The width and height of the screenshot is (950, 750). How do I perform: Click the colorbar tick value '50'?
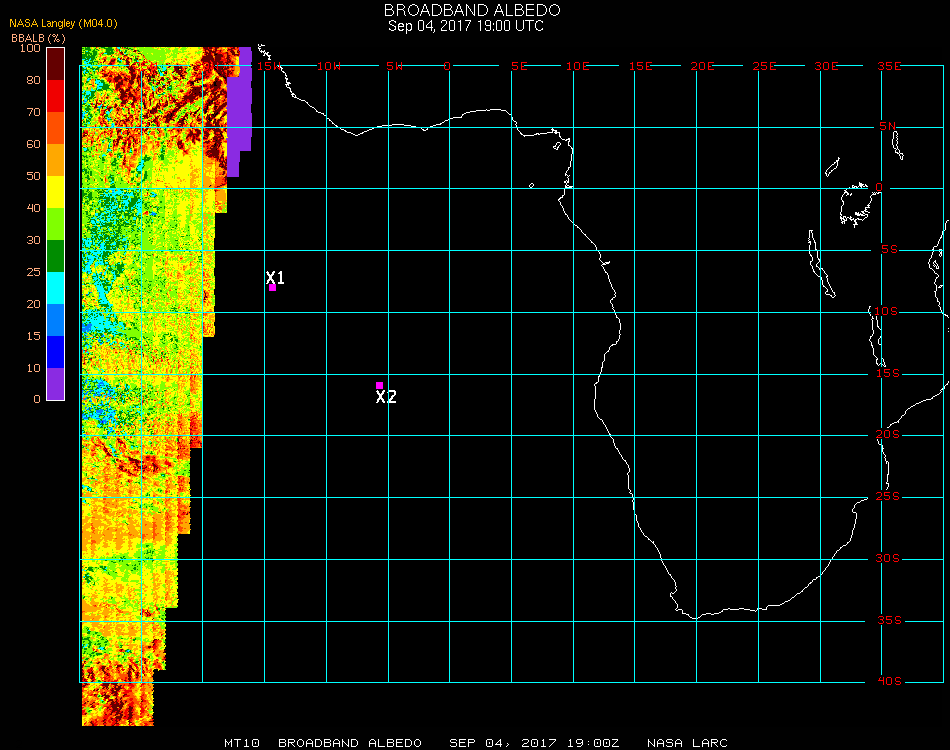[33, 176]
